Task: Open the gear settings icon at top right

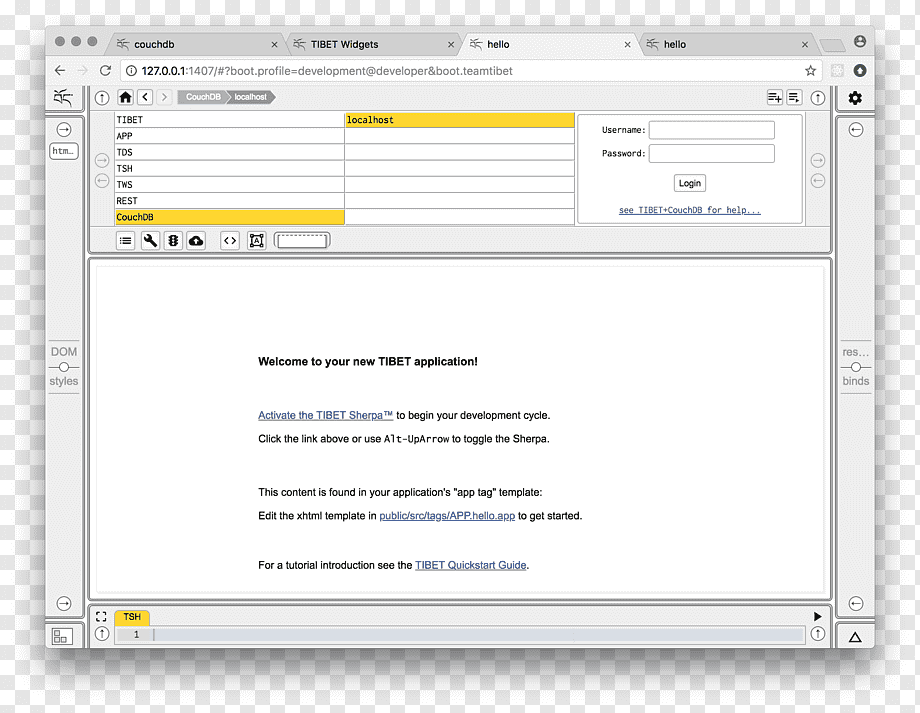Action: tap(855, 98)
